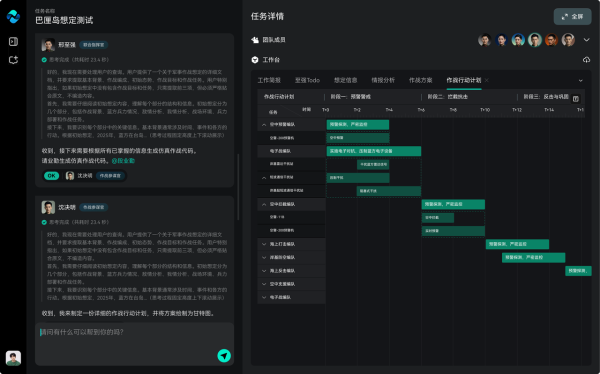Image resolution: width=600 pixels, height=374 pixels.
Task: Click the thinking-complete status in second message
Action: 75,222
